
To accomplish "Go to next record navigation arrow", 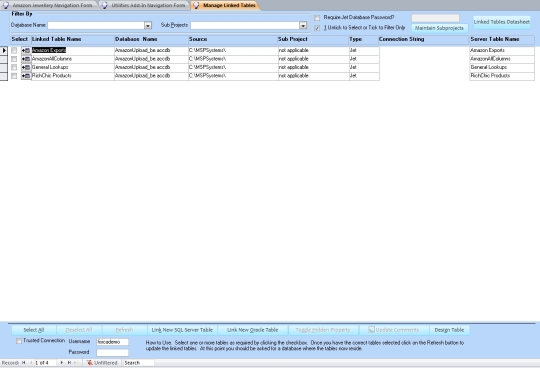I will pyautogui.click(x=62, y=362).
